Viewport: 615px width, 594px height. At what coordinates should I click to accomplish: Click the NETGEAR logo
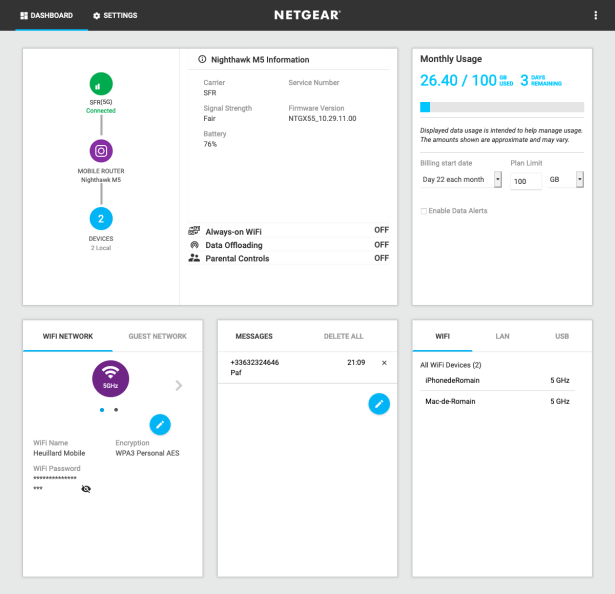click(307, 15)
